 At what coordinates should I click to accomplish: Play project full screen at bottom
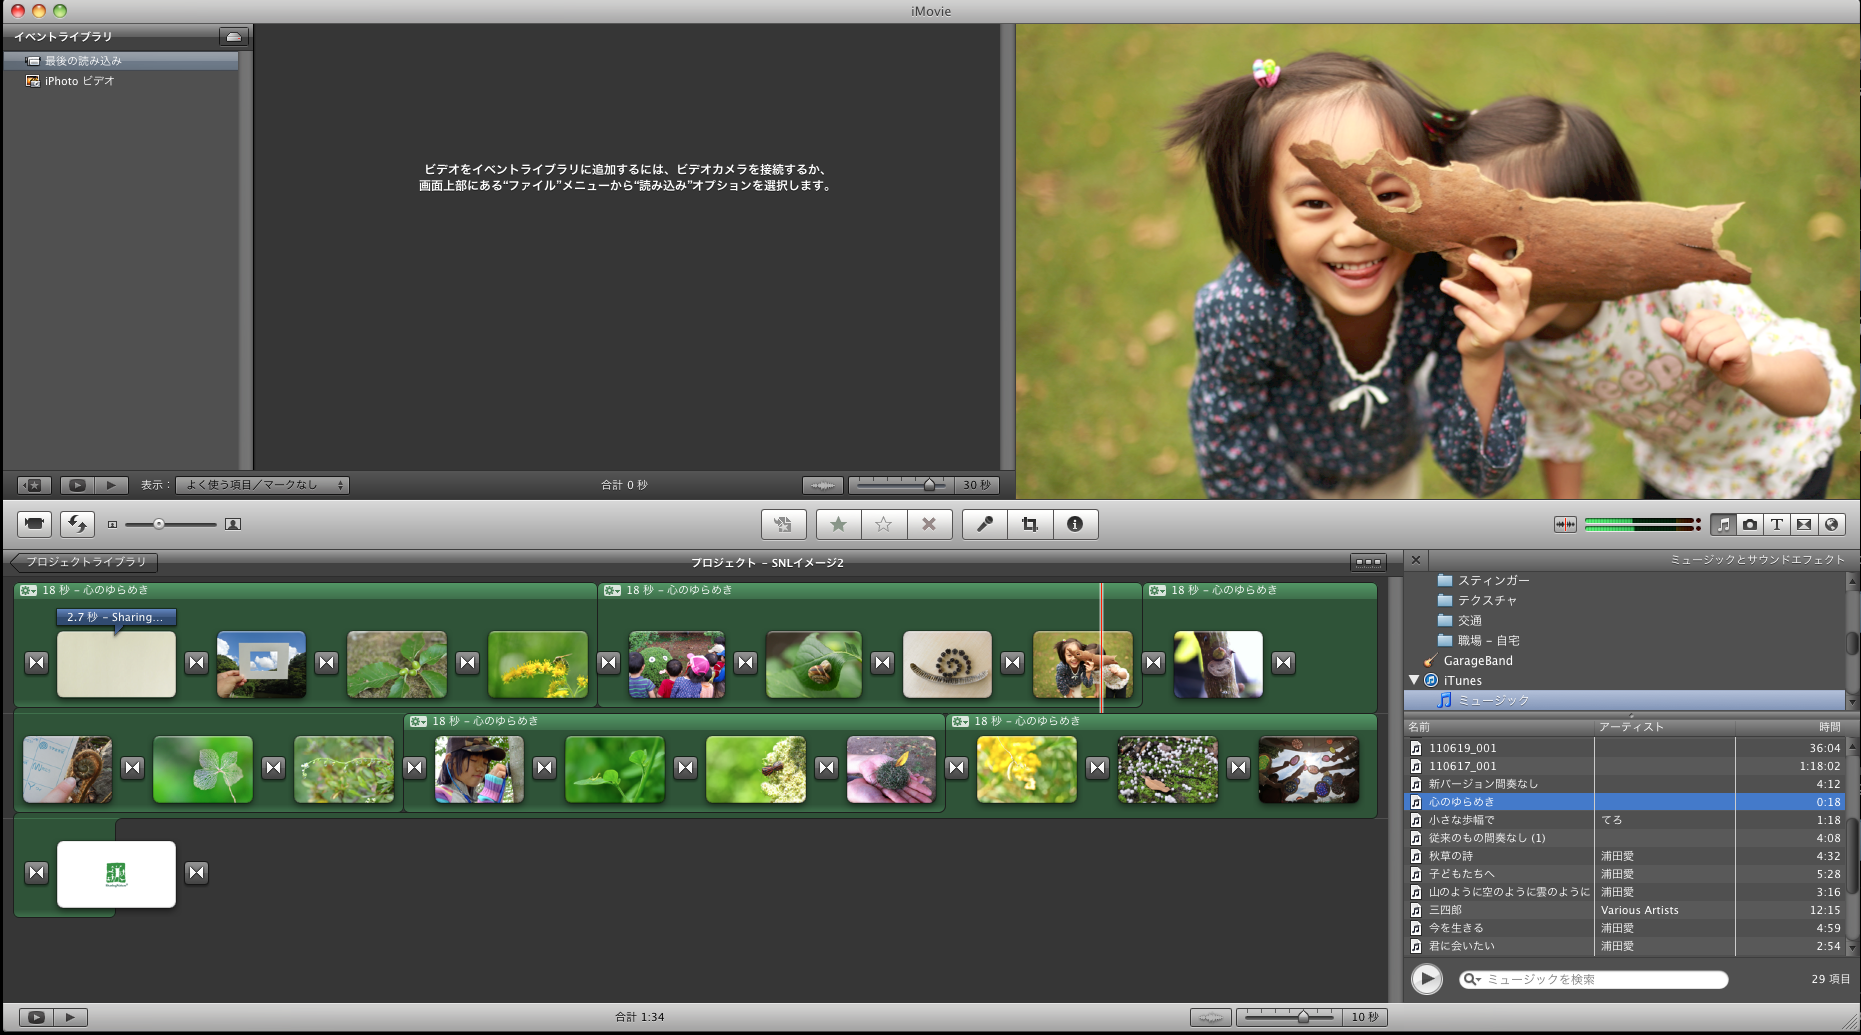(x=36, y=1017)
